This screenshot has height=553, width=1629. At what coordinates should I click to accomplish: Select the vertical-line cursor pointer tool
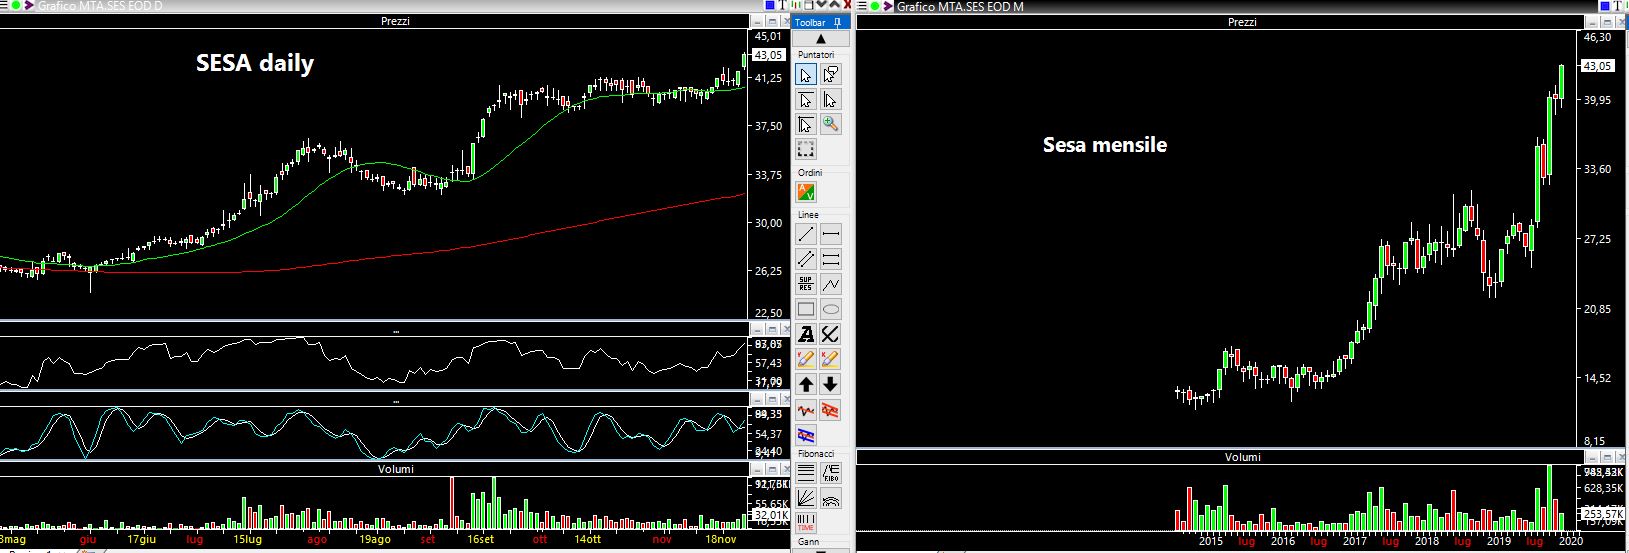(830, 100)
